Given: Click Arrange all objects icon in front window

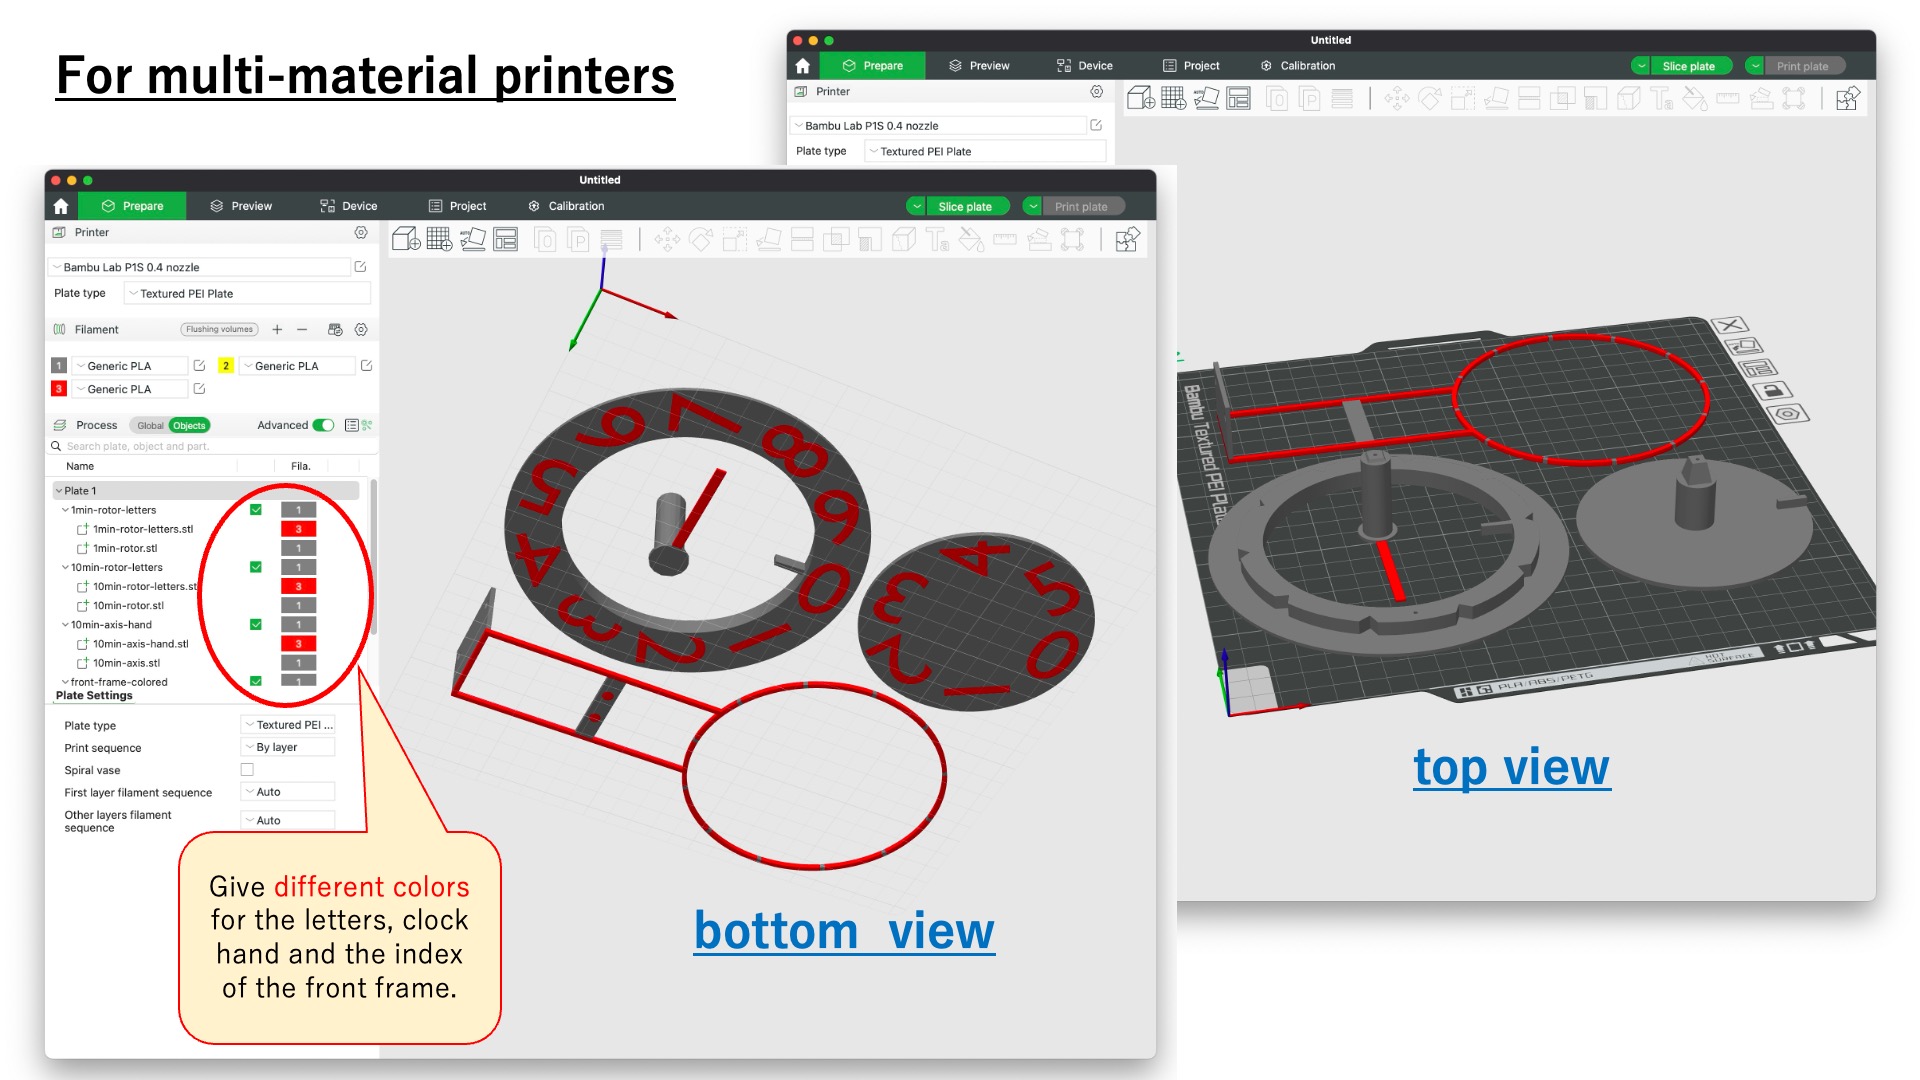Looking at the screenshot, I should click(x=506, y=240).
